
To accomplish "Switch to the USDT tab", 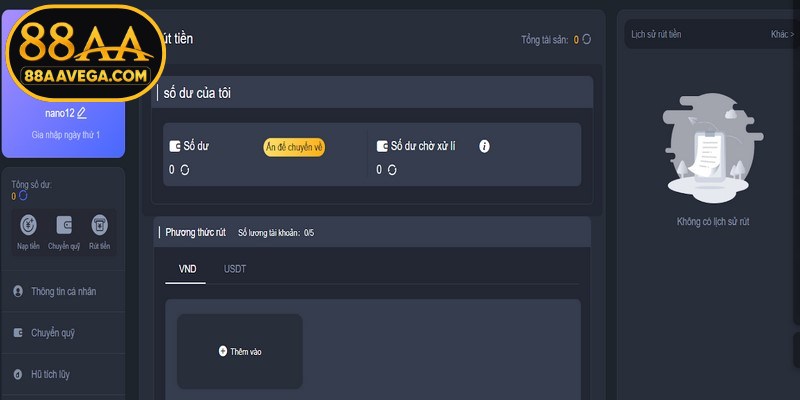I will [235, 269].
